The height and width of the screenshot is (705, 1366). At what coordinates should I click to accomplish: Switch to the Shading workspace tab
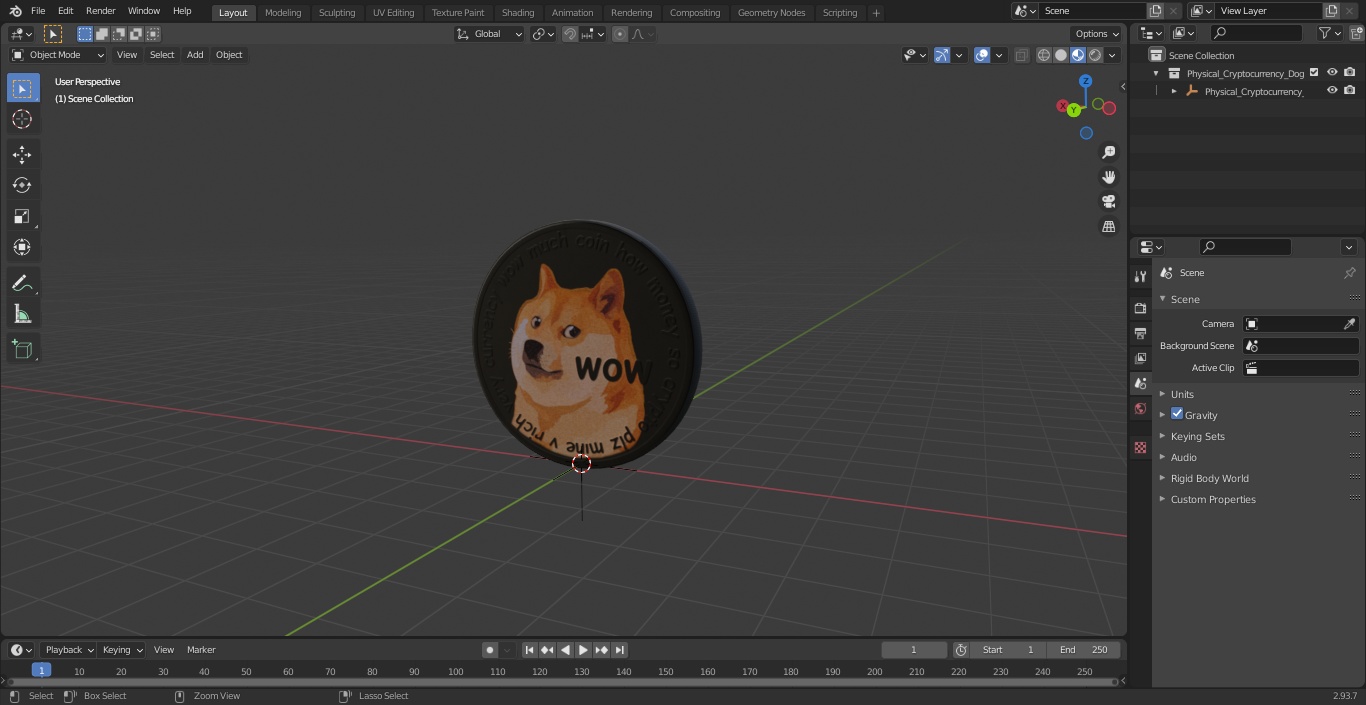tap(518, 12)
